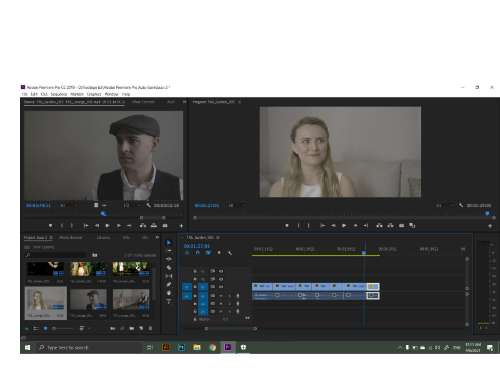The width and height of the screenshot is (500, 375).
Task: Click the Delete trash icon in Project panel
Action: click(150, 328)
